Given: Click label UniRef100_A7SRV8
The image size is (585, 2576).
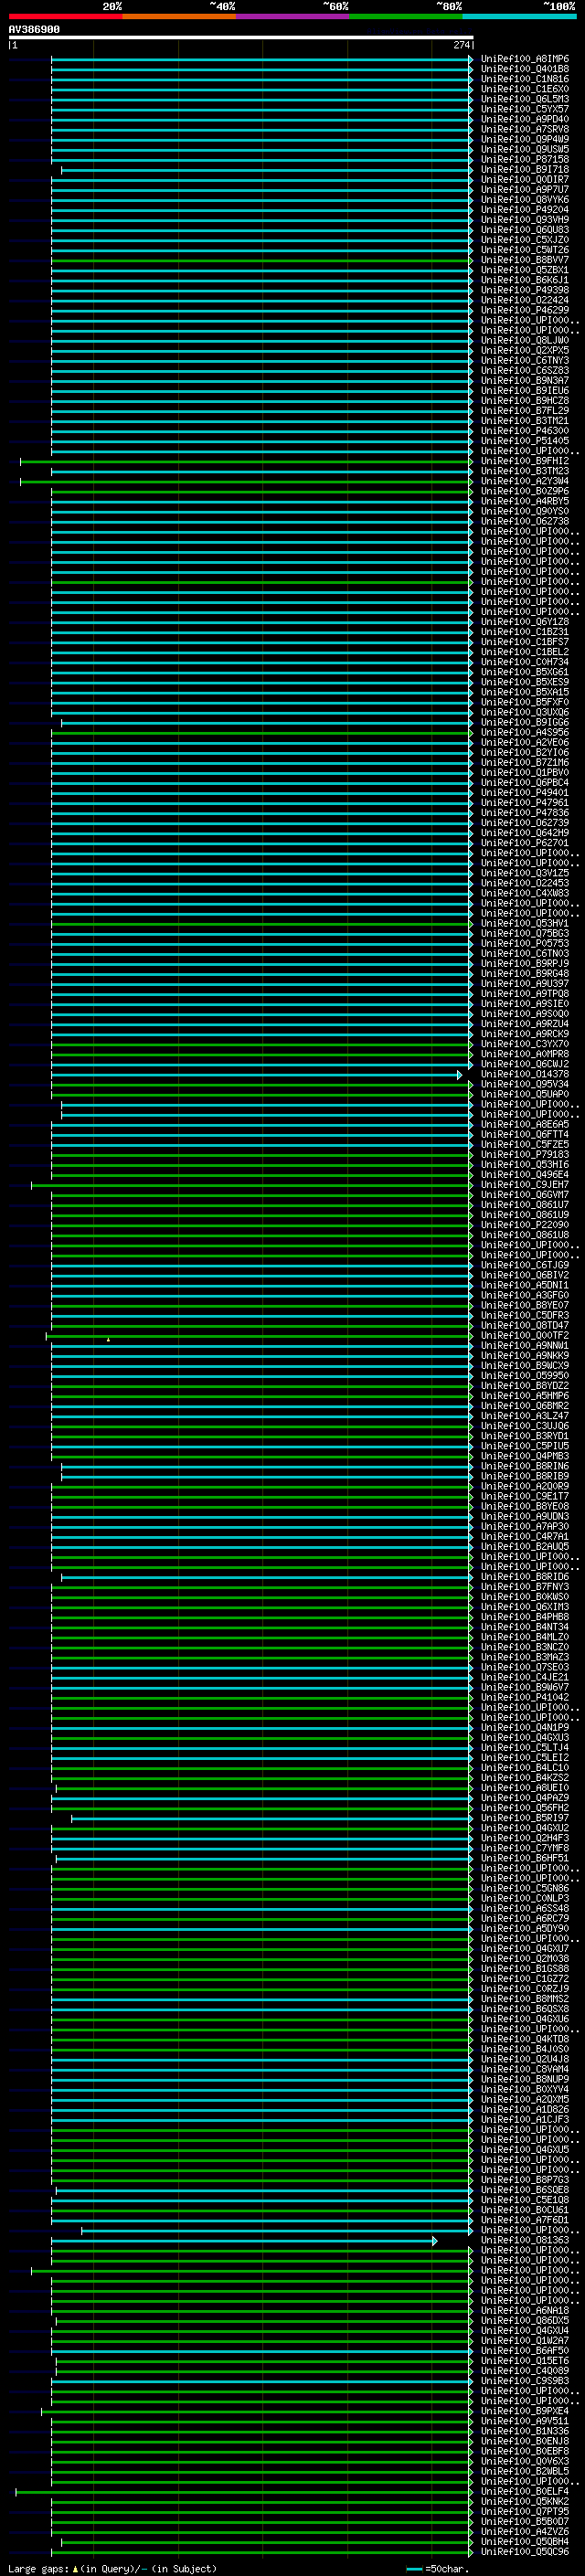Looking at the screenshot, I should click(x=525, y=129).
